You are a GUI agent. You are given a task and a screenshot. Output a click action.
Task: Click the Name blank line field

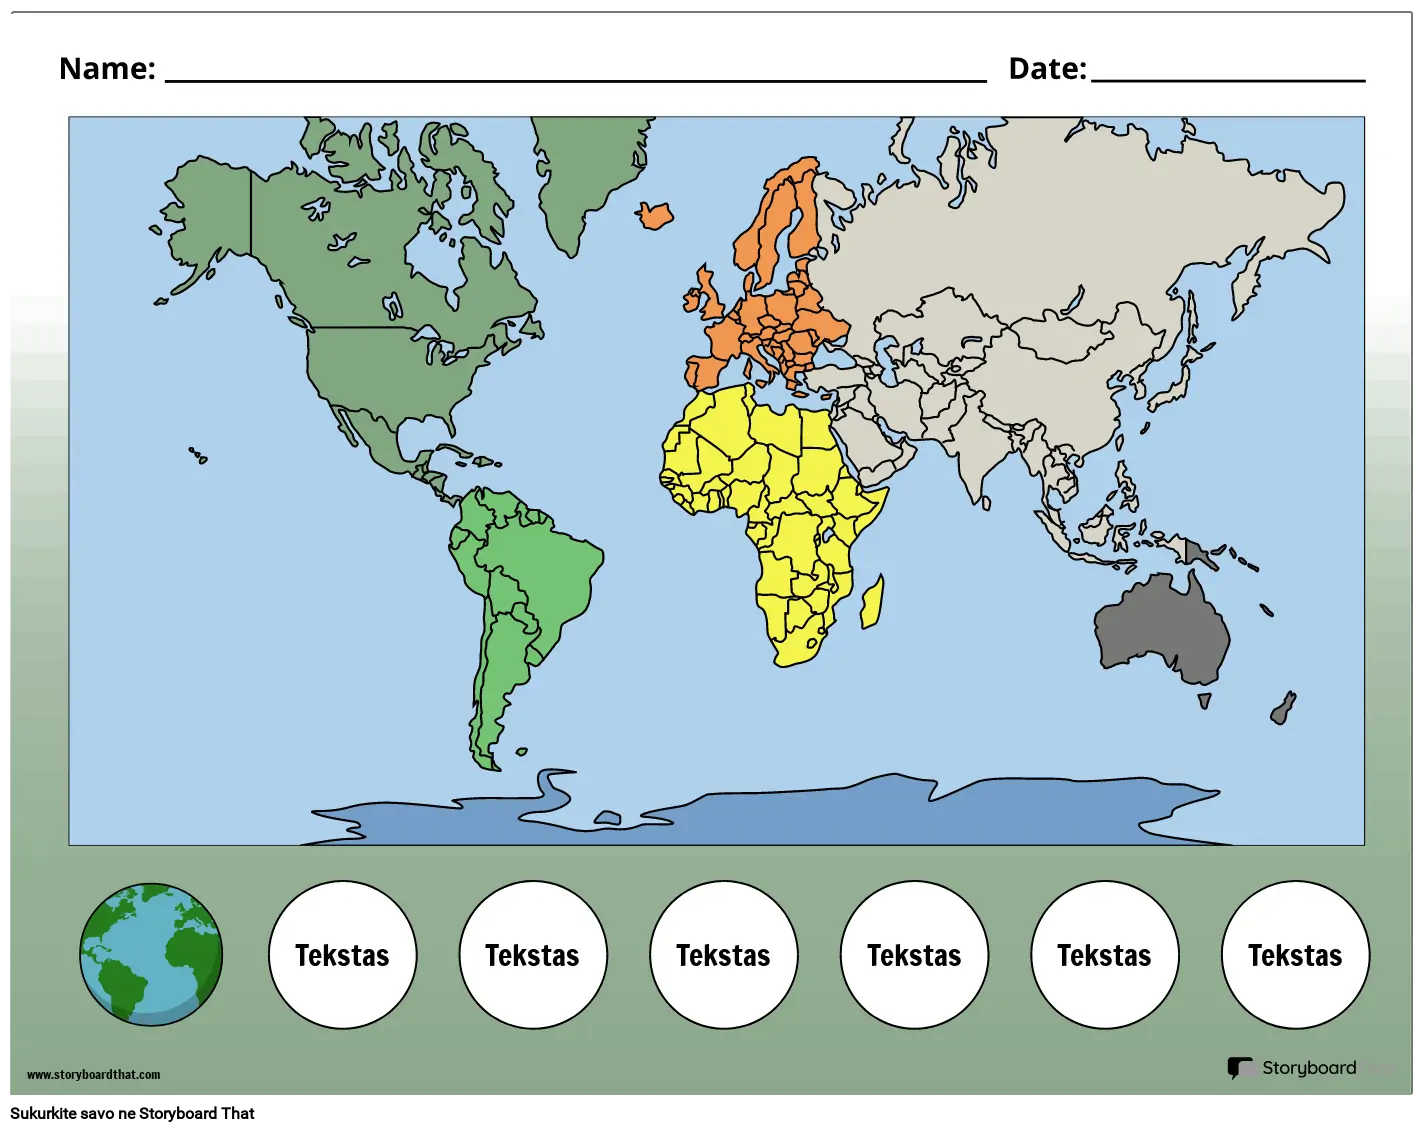tap(575, 70)
